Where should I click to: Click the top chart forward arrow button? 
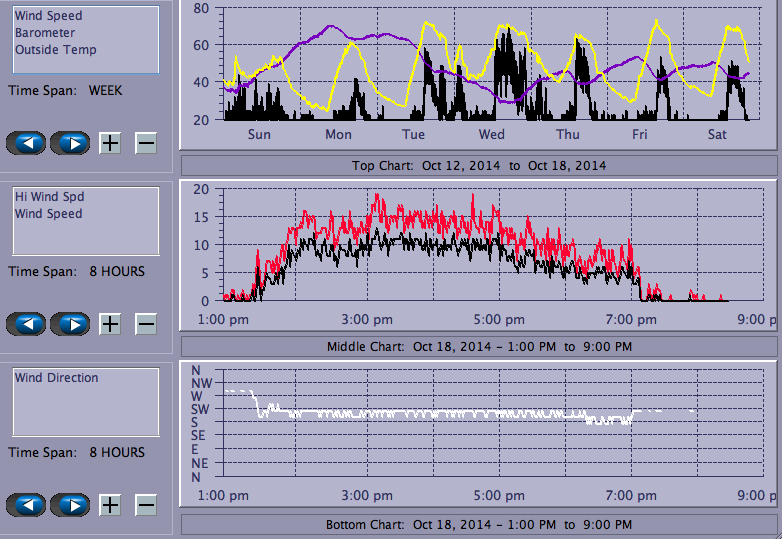pyautogui.click(x=70, y=143)
